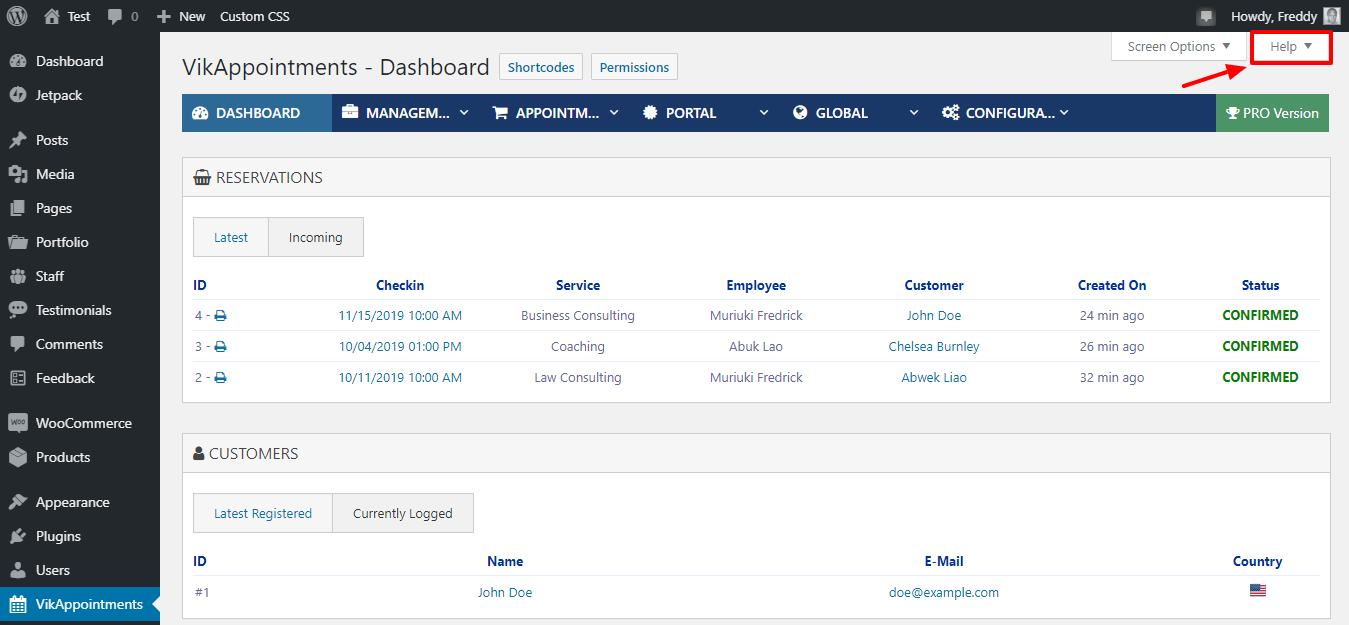
Task: Click the Permissions button
Action: pyautogui.click(x=634, y=67)
